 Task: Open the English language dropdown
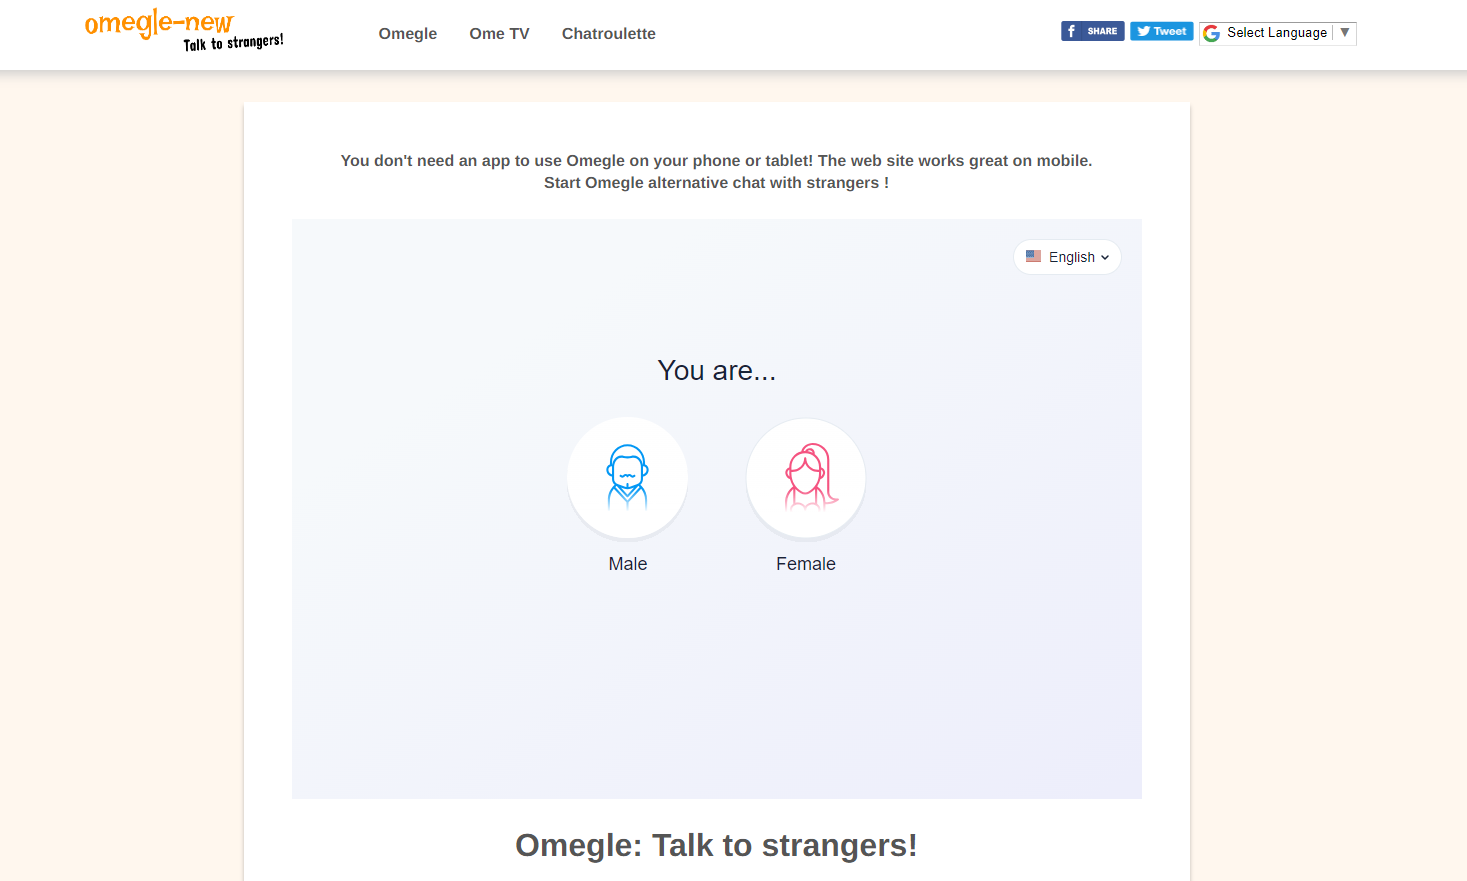click(1067, 257)
